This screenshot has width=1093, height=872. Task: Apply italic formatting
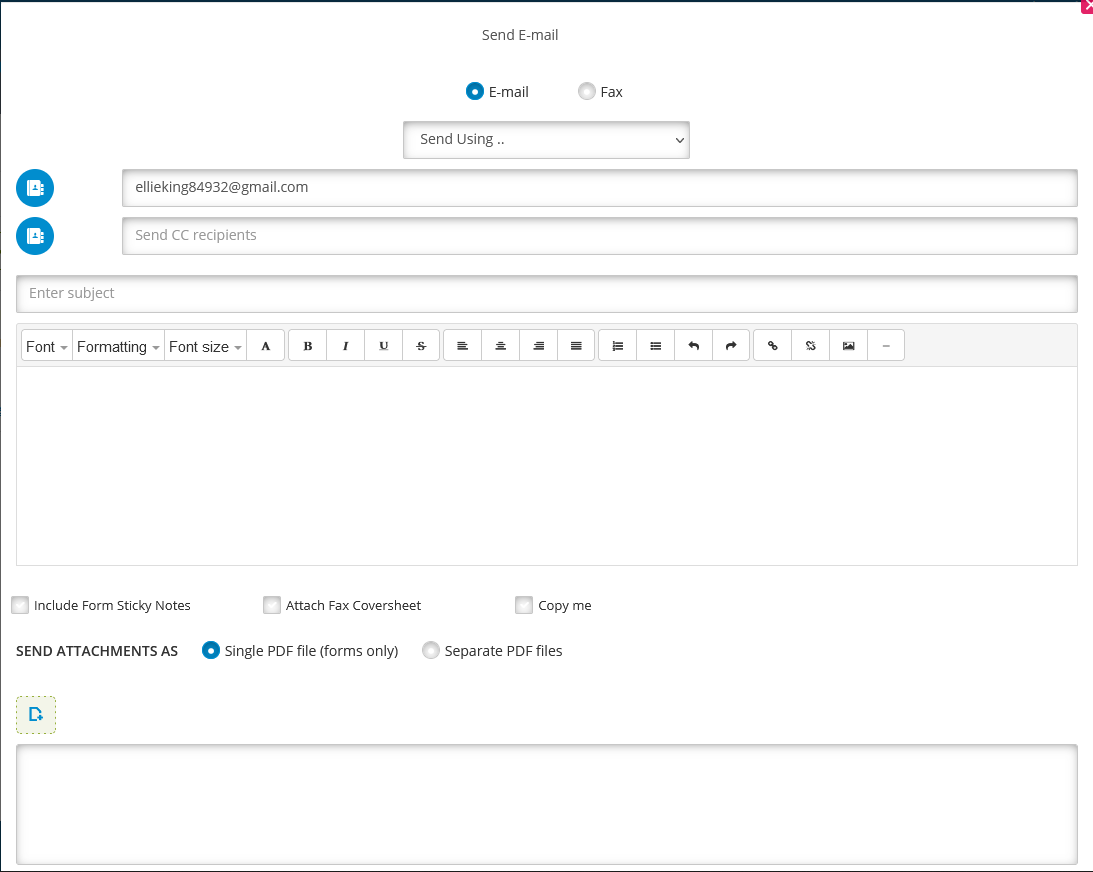345,344
